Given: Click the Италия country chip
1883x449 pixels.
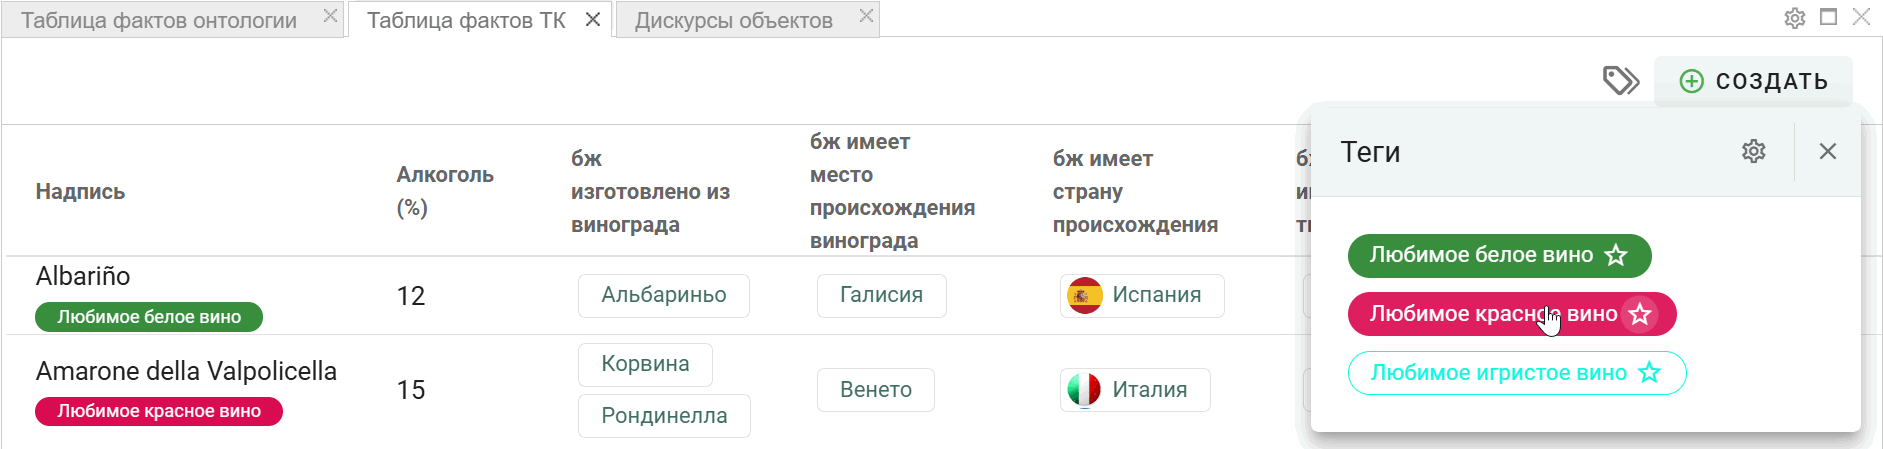Looking at the screenshot, I should click(1135, 390).
